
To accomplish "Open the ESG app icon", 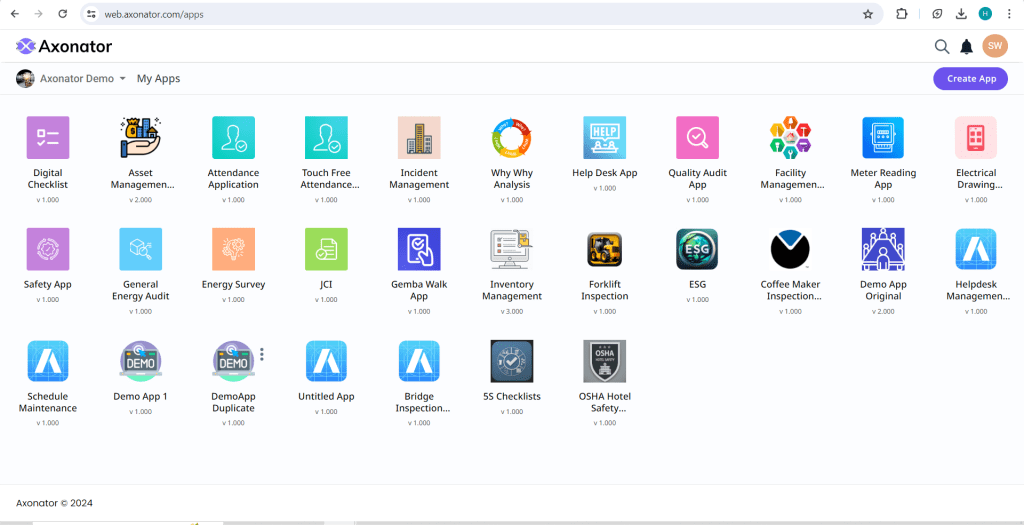I will [x=697, y=250].
